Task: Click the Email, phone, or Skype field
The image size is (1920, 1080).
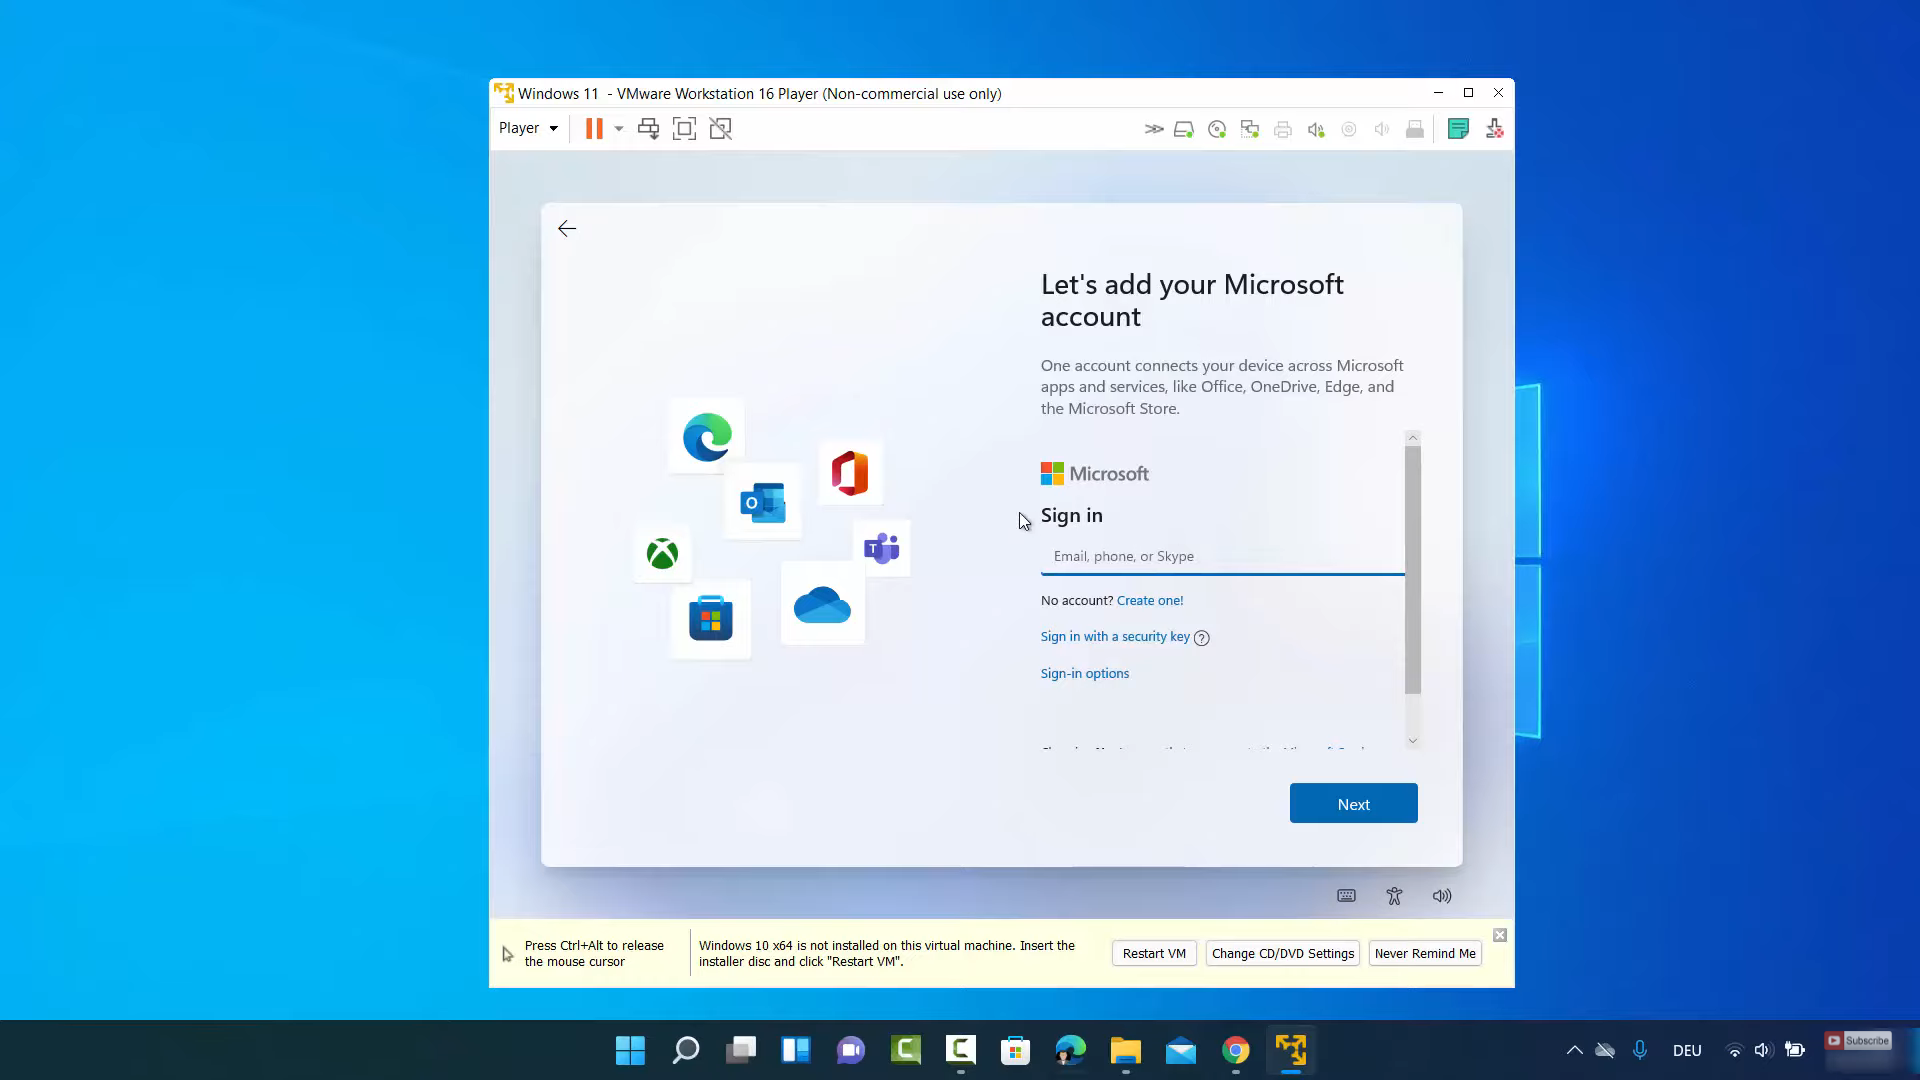Action: 1222,556
